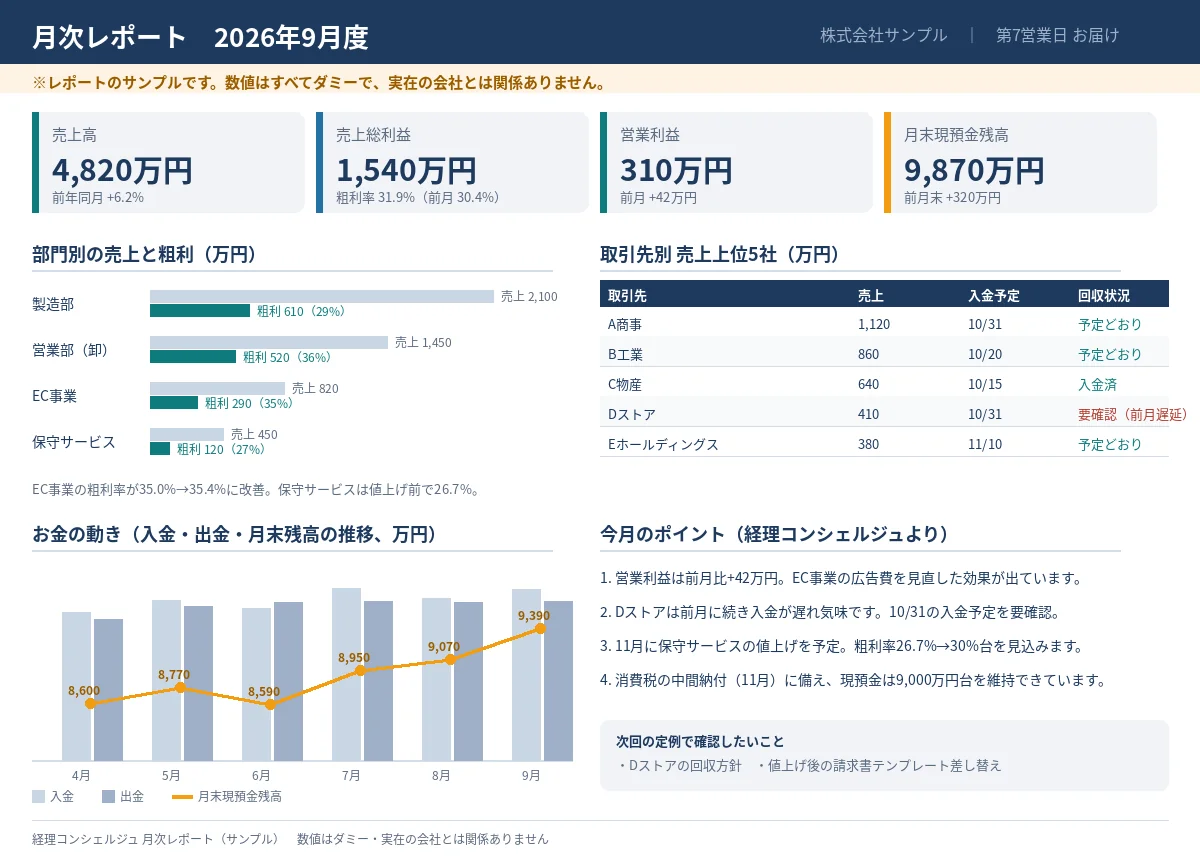Click the 10/20 payment date for B工業
This screenshot has height=860, width=1200.
click(x=985, y=354)
